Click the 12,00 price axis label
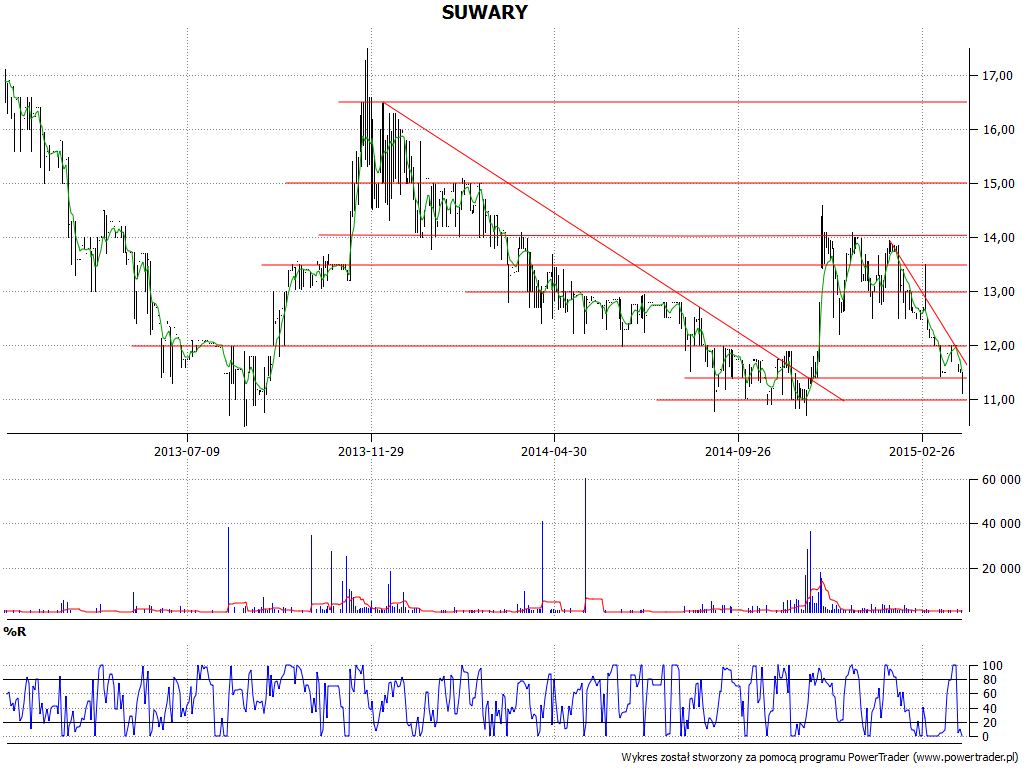The image size is (1024, 768). point(999,345)
